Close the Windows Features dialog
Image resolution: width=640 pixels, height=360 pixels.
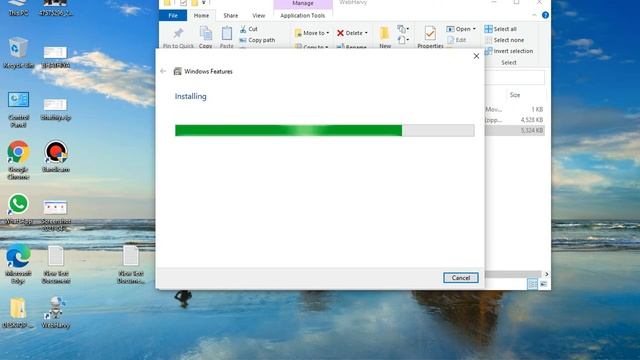pos(476,56)
